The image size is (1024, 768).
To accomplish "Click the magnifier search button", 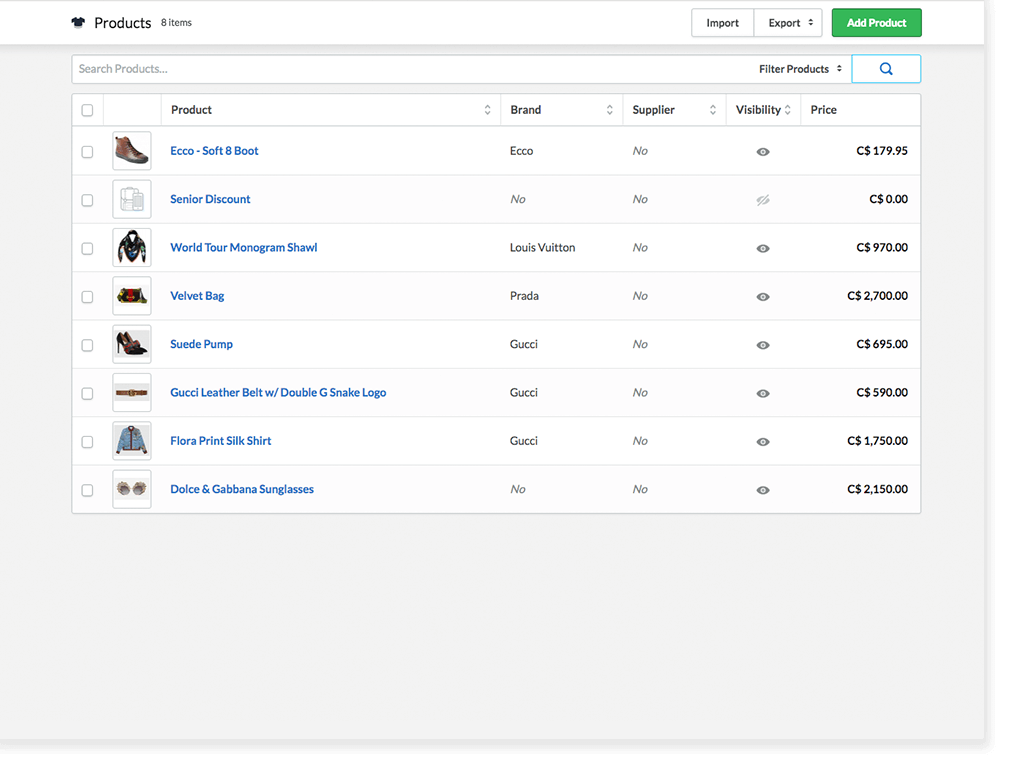I will click(x=886, y=69).
